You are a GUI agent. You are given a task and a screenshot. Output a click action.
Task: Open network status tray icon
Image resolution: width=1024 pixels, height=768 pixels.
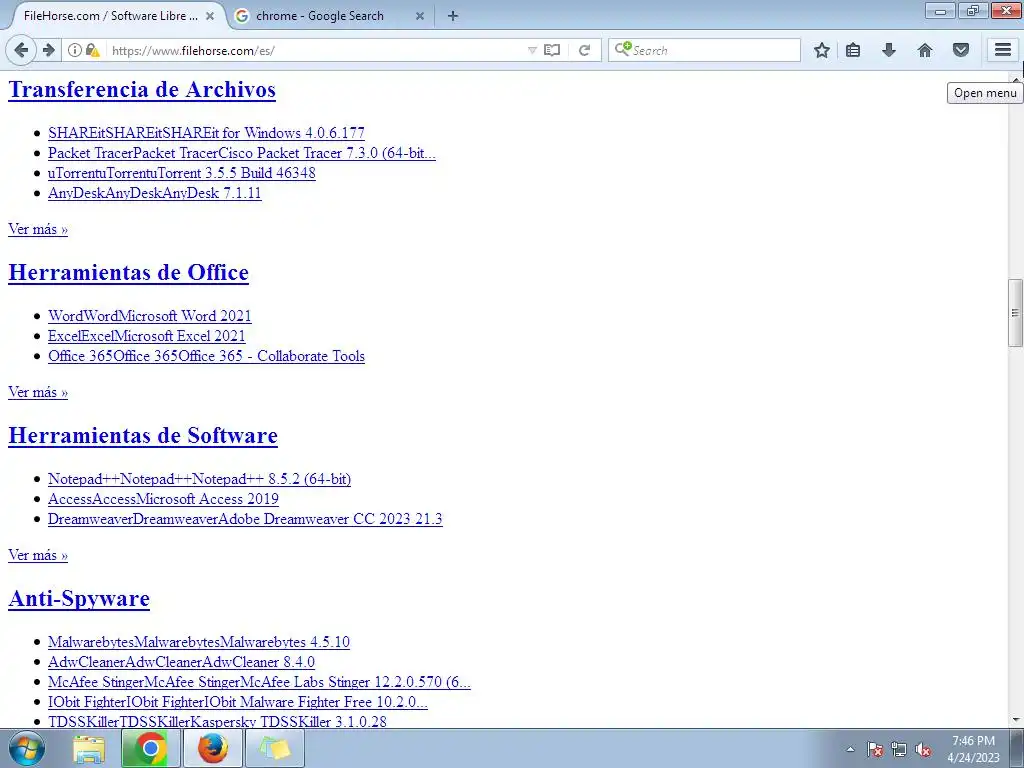pos(899,749)
